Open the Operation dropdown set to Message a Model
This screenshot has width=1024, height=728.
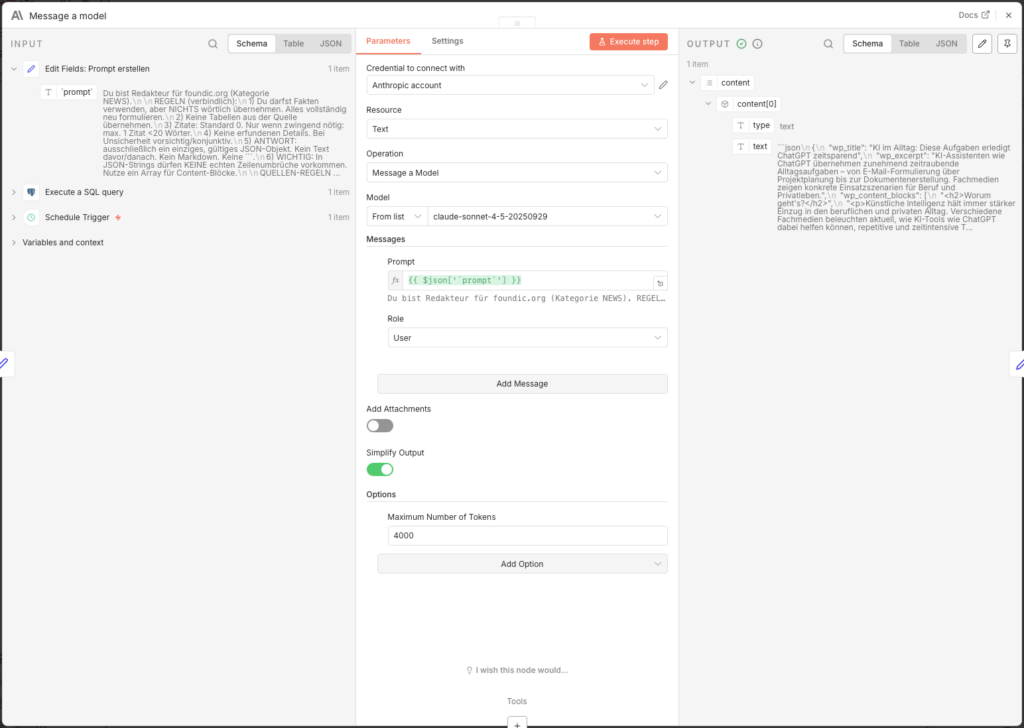point(516,173)
